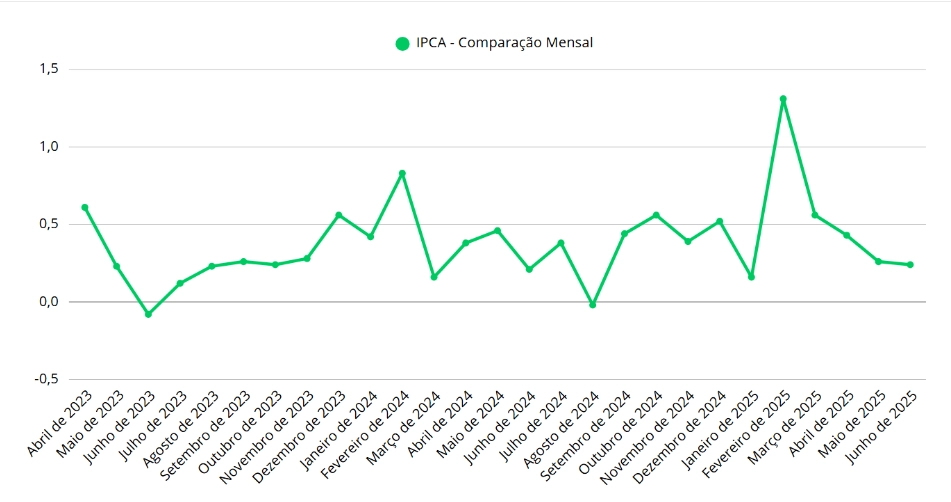Image resolution: width=951 pixels, height=502 pixels.
Task: Click the Maio de 2023 data point
Action: (117, 266)
